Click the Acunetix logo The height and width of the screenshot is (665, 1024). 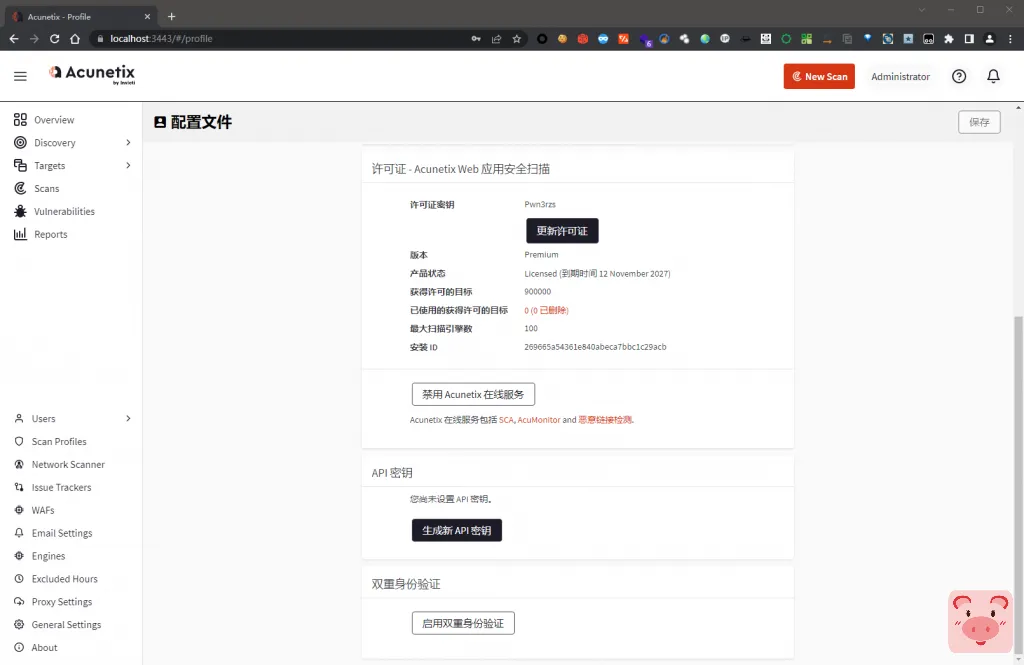click(92, 74)
